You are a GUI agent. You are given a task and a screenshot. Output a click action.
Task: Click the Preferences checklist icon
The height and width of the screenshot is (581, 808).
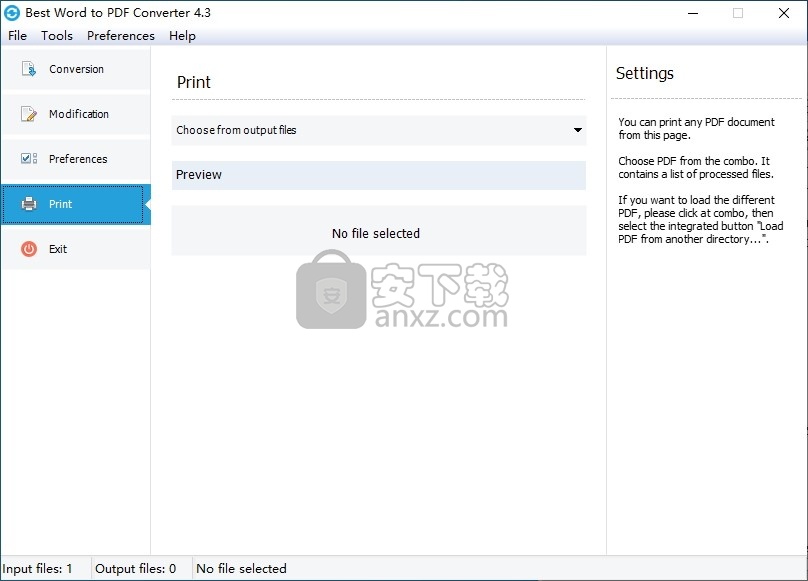click(x=29, y=159)
